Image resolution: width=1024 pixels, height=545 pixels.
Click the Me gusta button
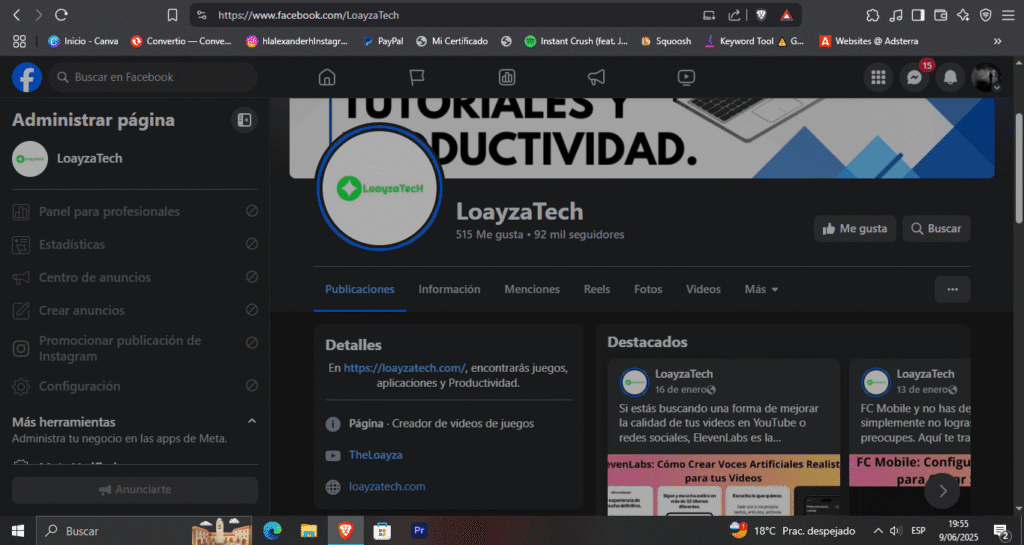(855, 228)
